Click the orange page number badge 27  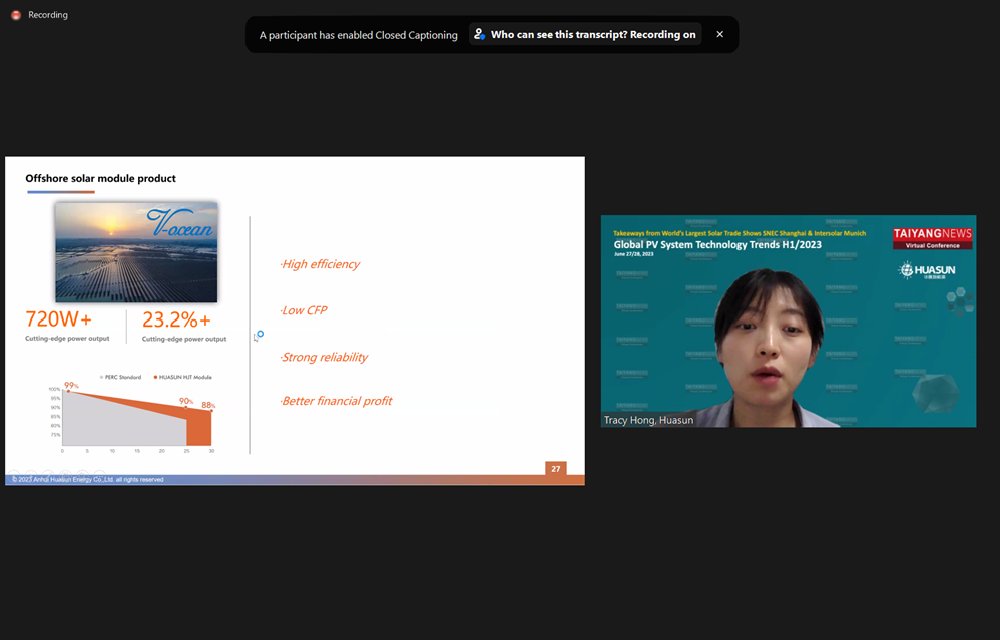click(x=554, y=468)
